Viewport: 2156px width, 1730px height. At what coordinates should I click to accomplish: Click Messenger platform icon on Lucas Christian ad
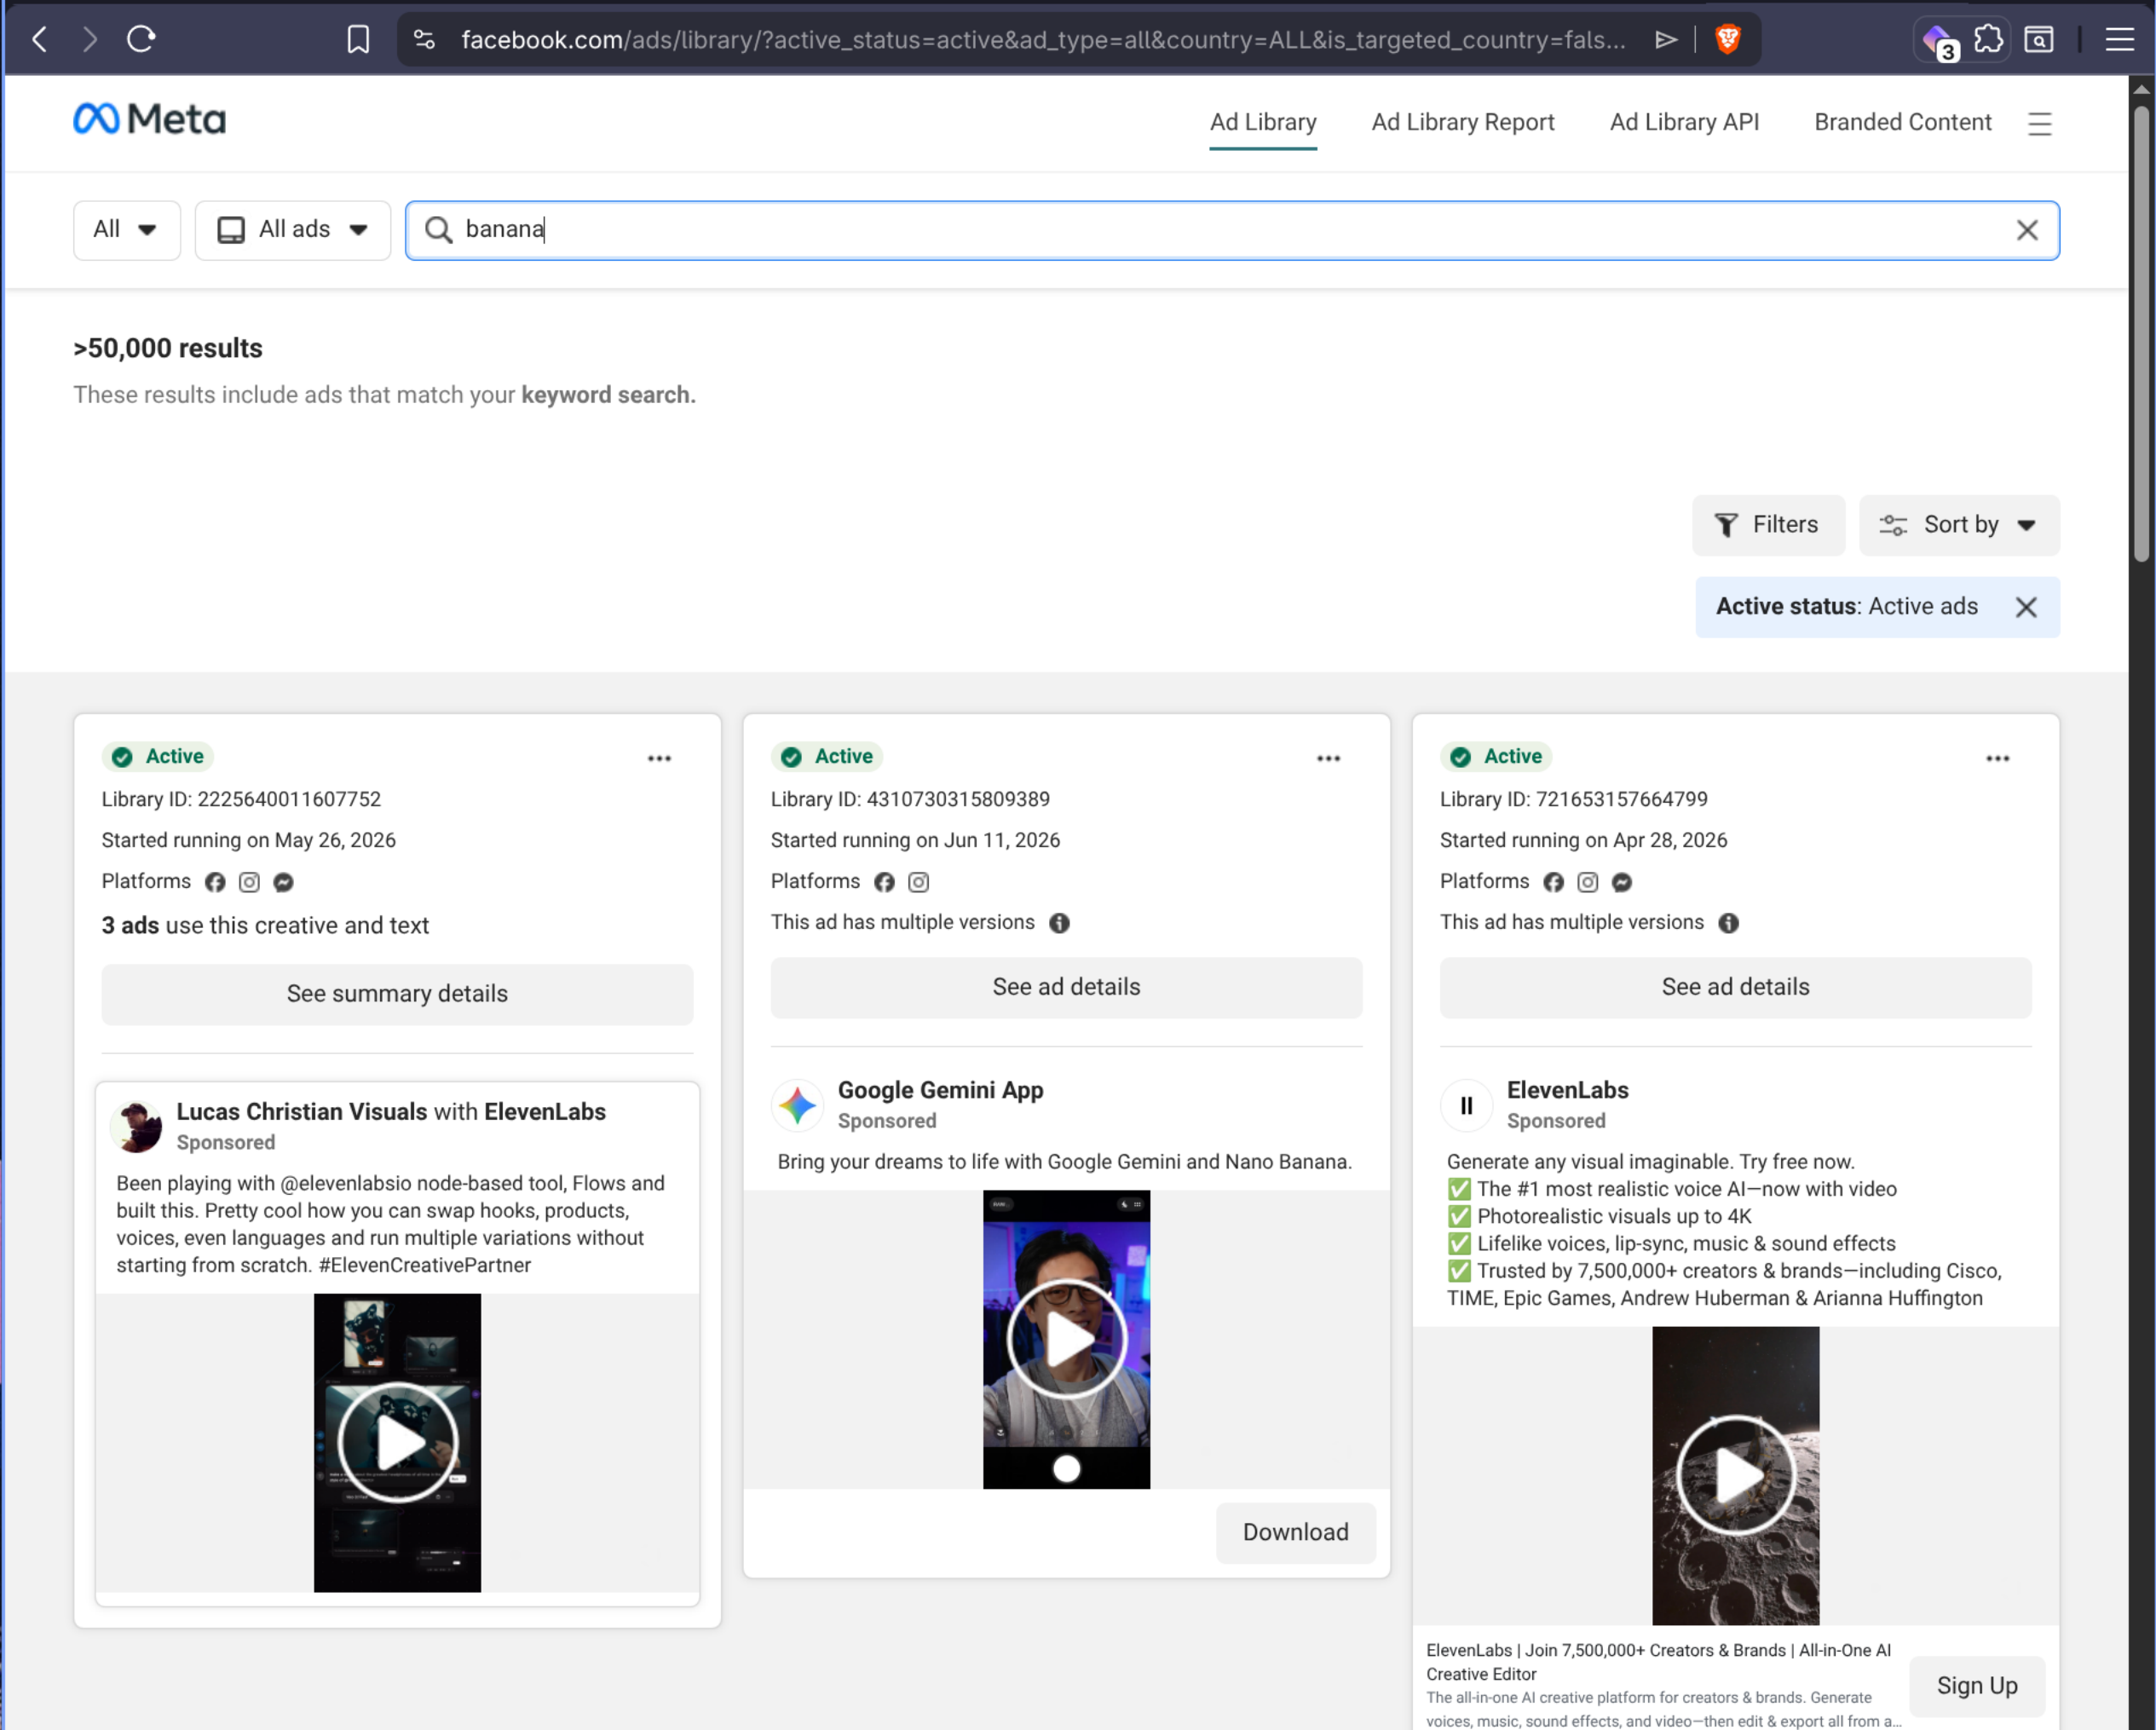283,882
